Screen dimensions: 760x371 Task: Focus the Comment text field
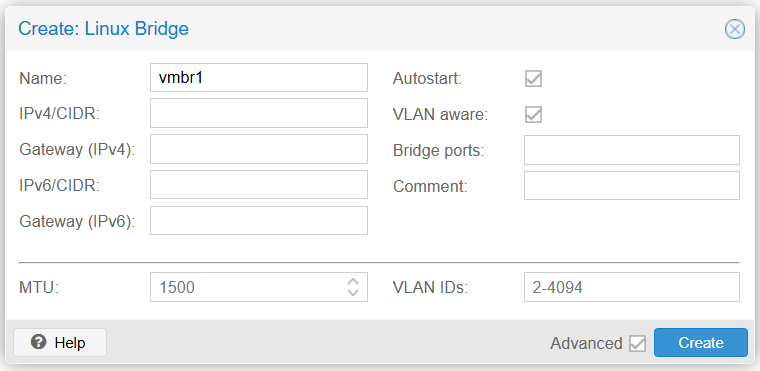pos(632,185)
